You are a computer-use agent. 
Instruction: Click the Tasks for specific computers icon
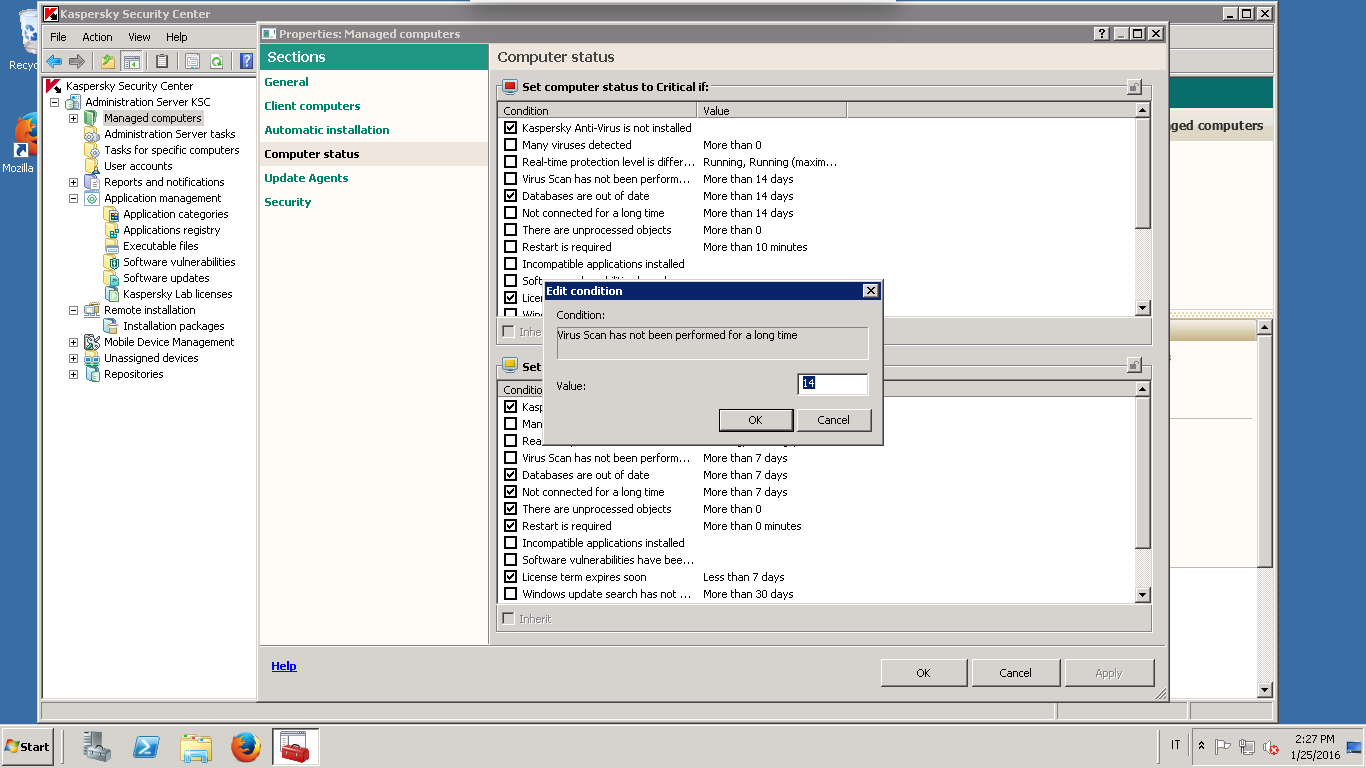[x=92, y=150]
